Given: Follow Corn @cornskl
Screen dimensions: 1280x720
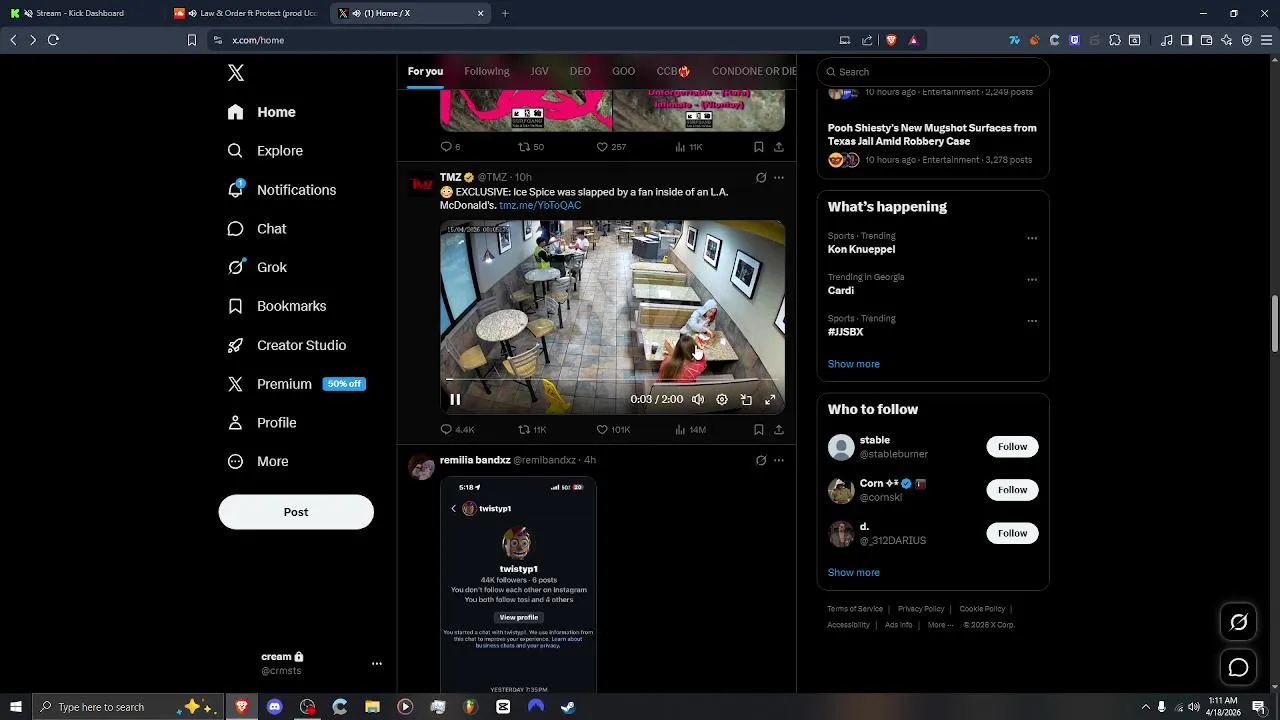Looking at the screenshot, I should (x=1012, y=490).
